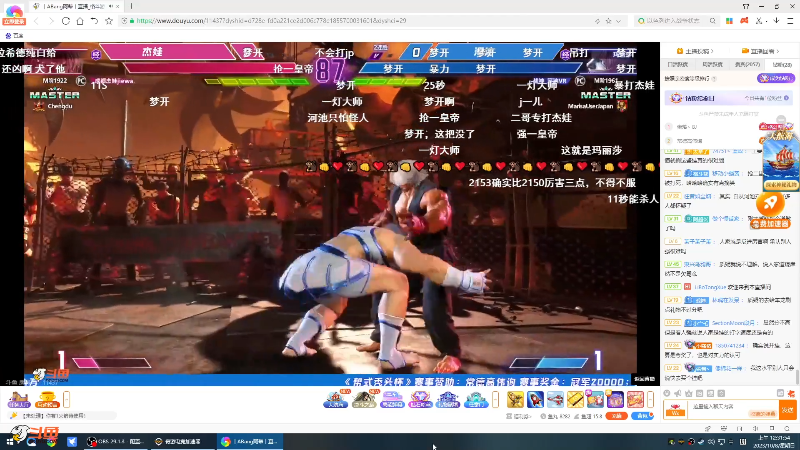The image size is (800, 450).
Task: Click the search magnifier in browser search box
Action: click(713, 21)
